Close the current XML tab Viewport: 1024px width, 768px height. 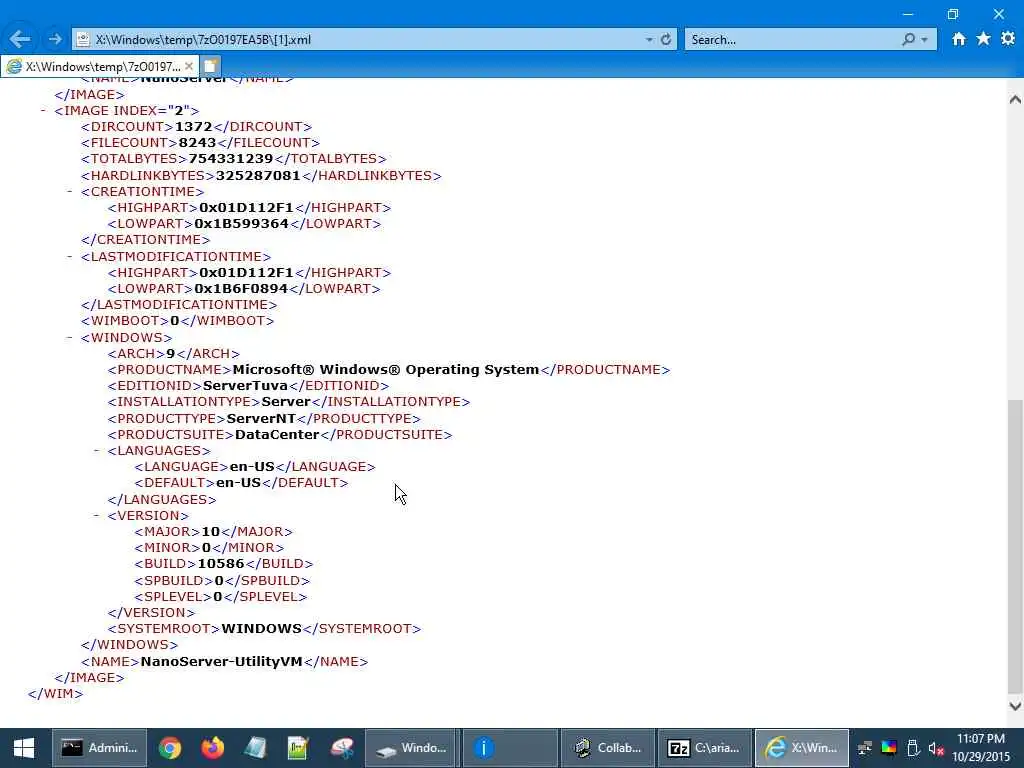(189, 66)
